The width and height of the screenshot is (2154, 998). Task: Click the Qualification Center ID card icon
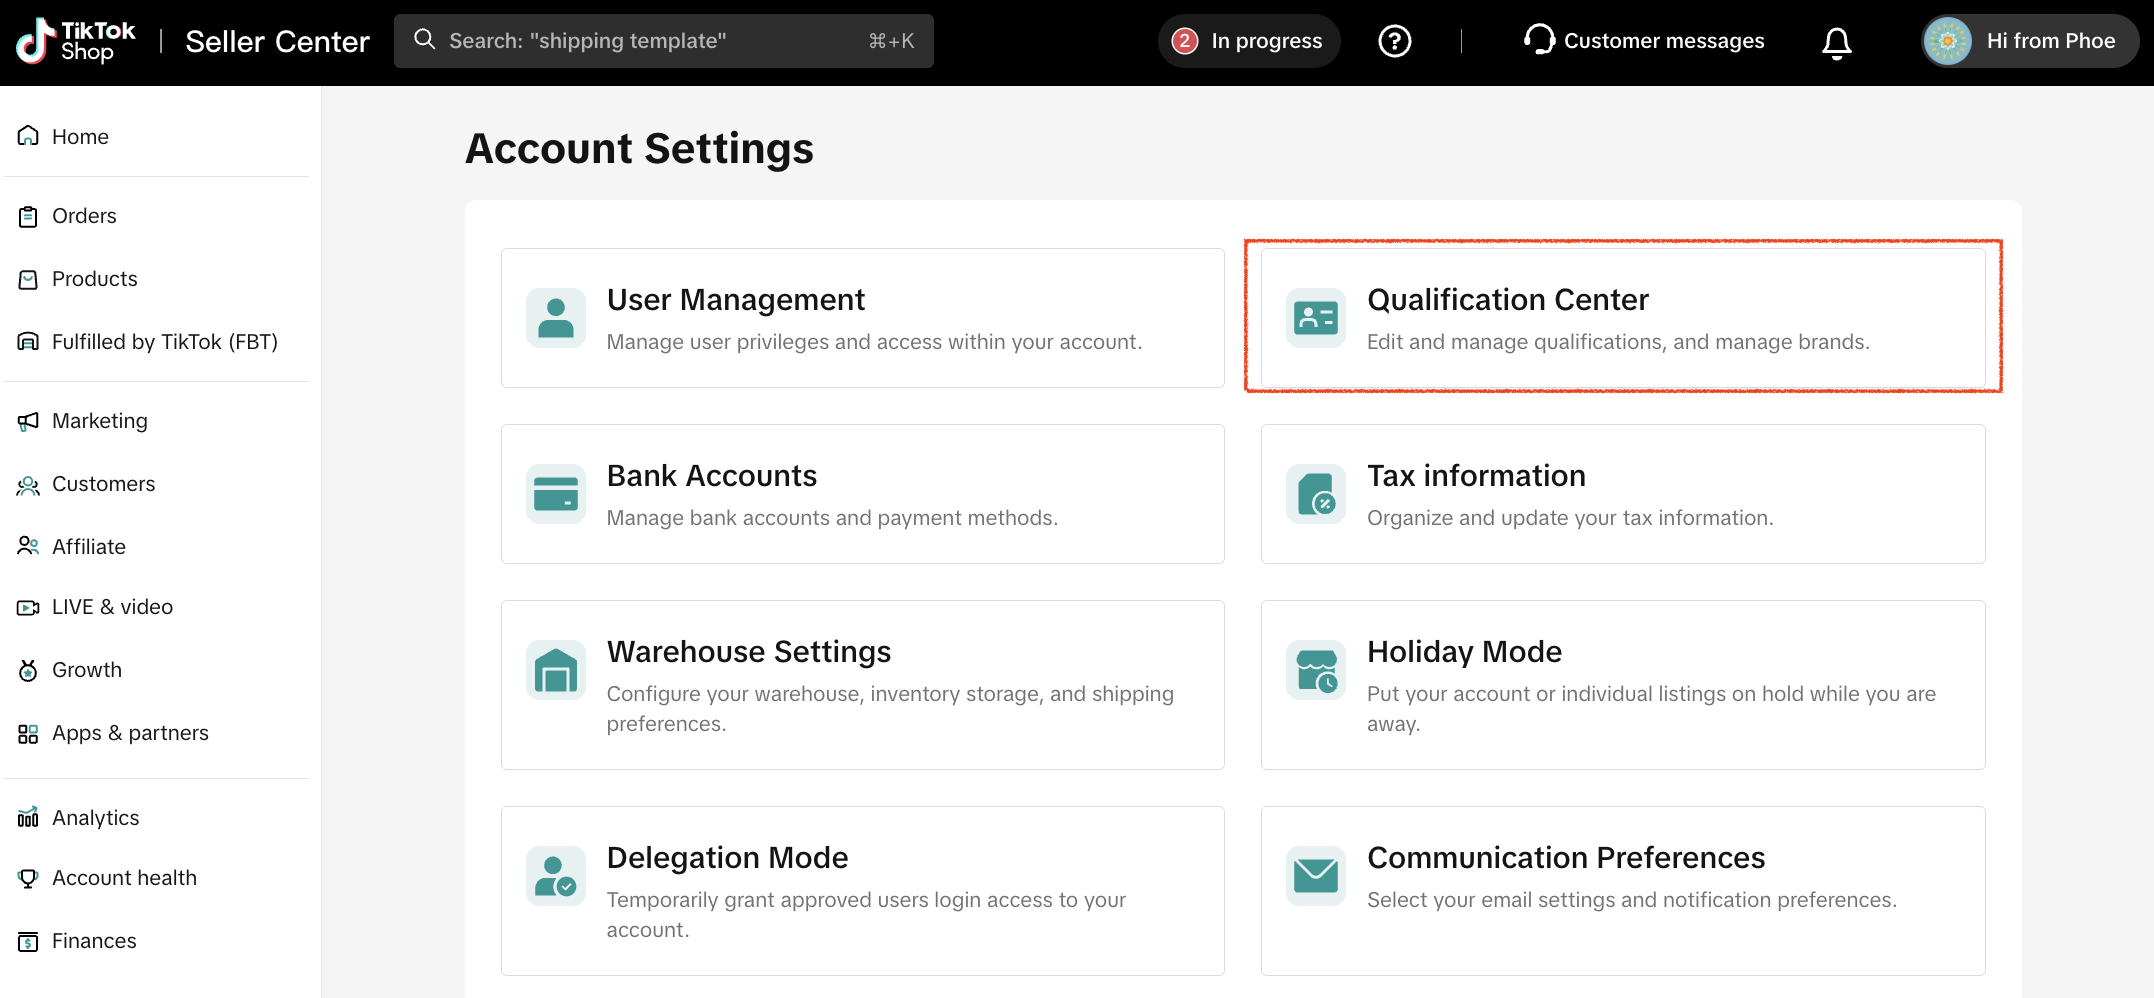click(1315, 318)
